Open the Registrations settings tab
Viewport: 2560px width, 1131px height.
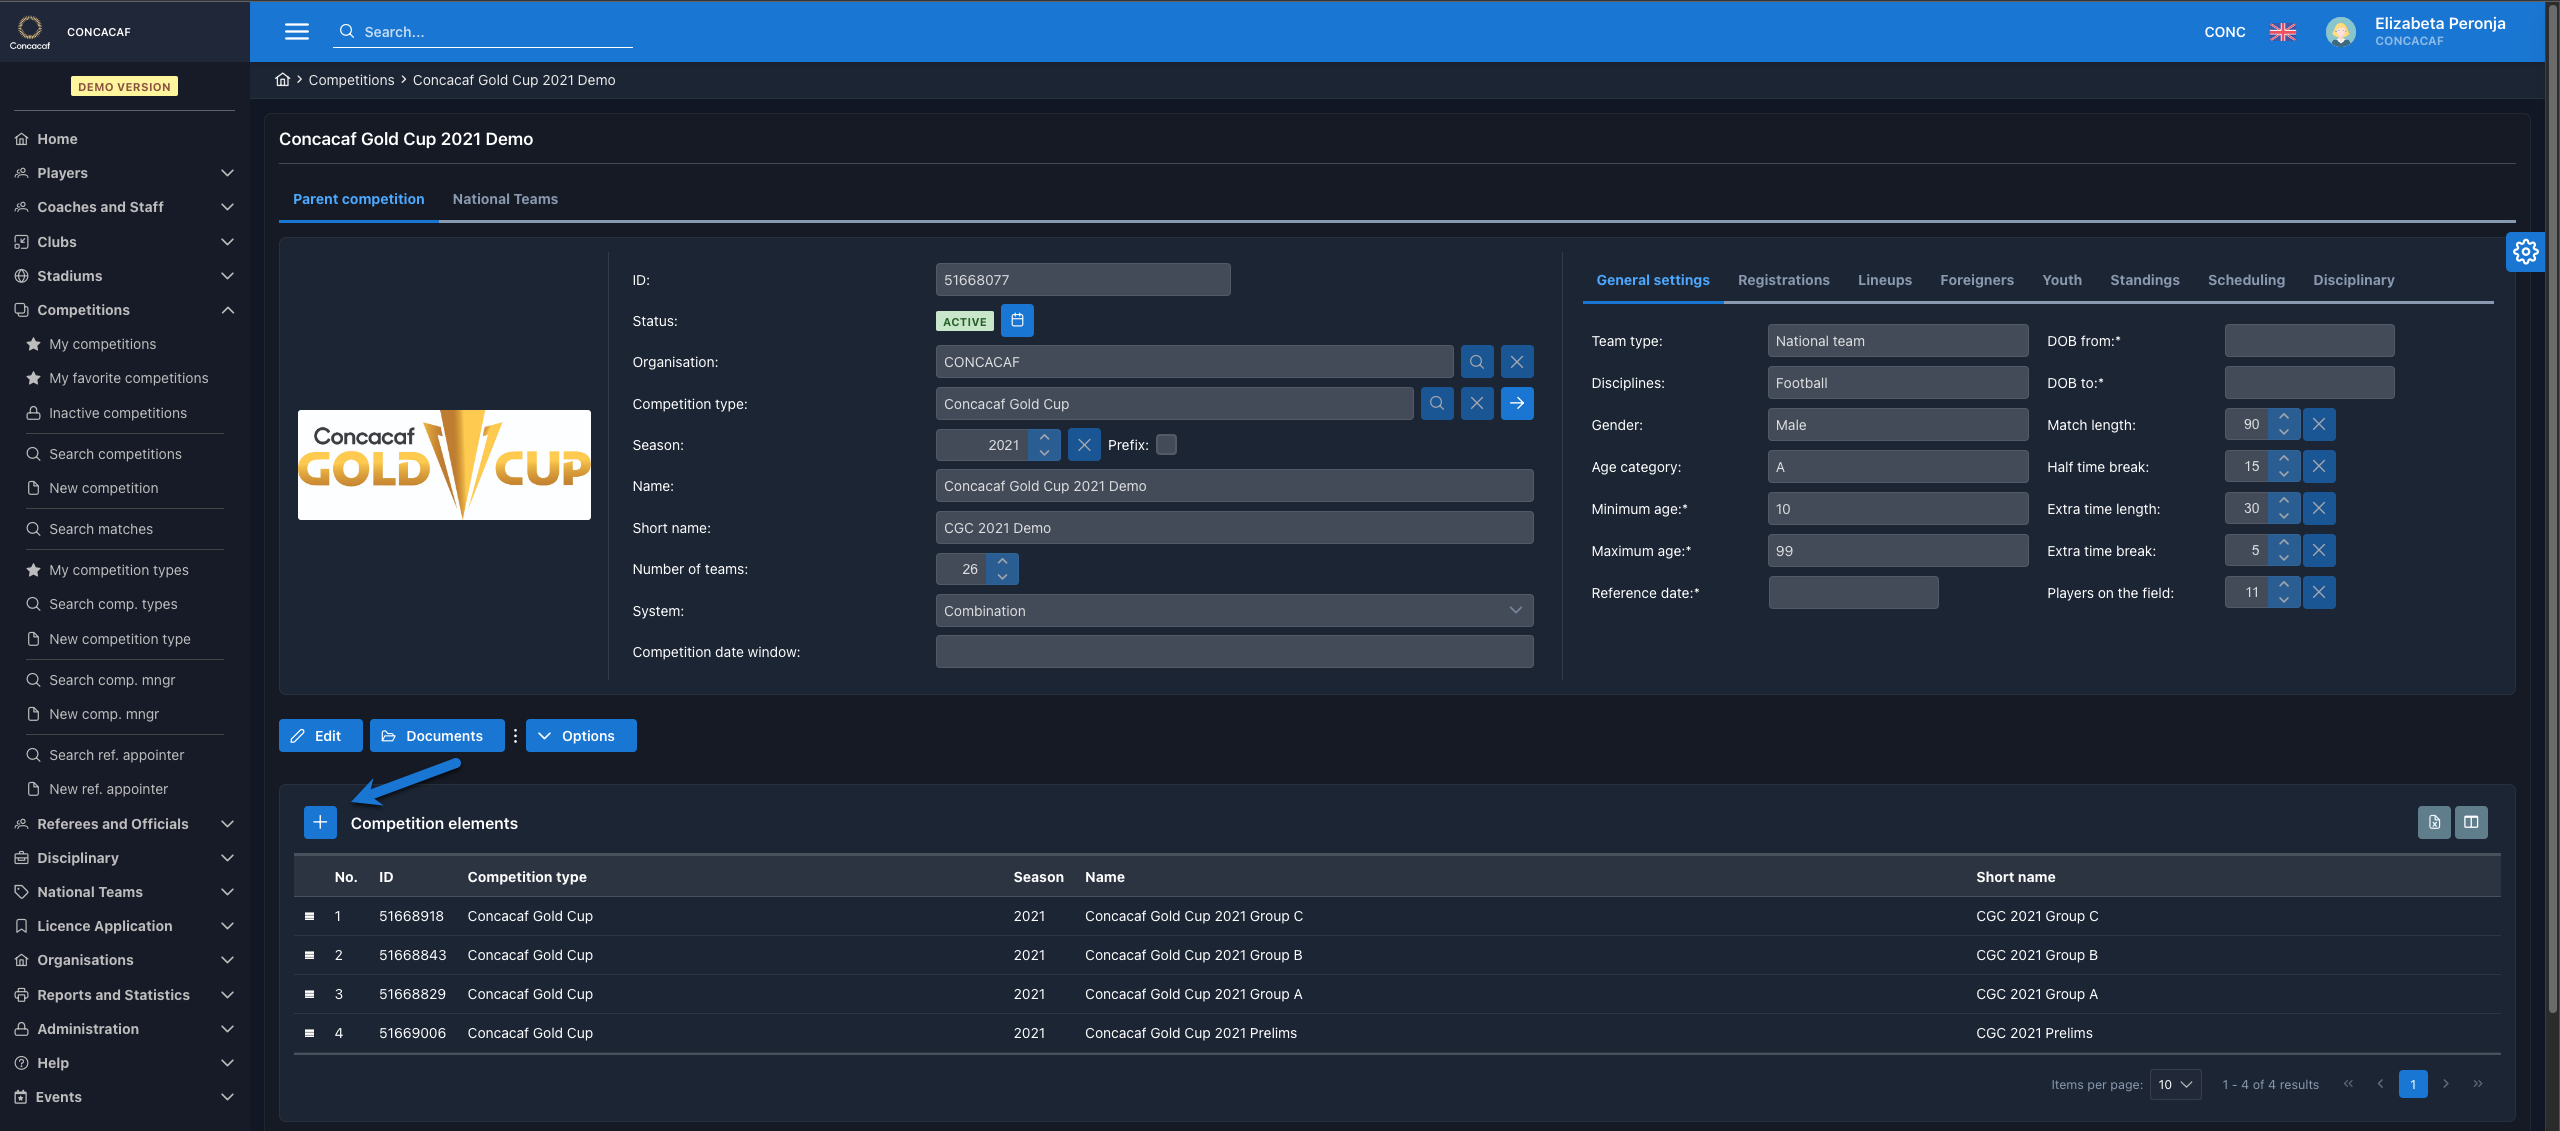click(x=1783, y=280)
